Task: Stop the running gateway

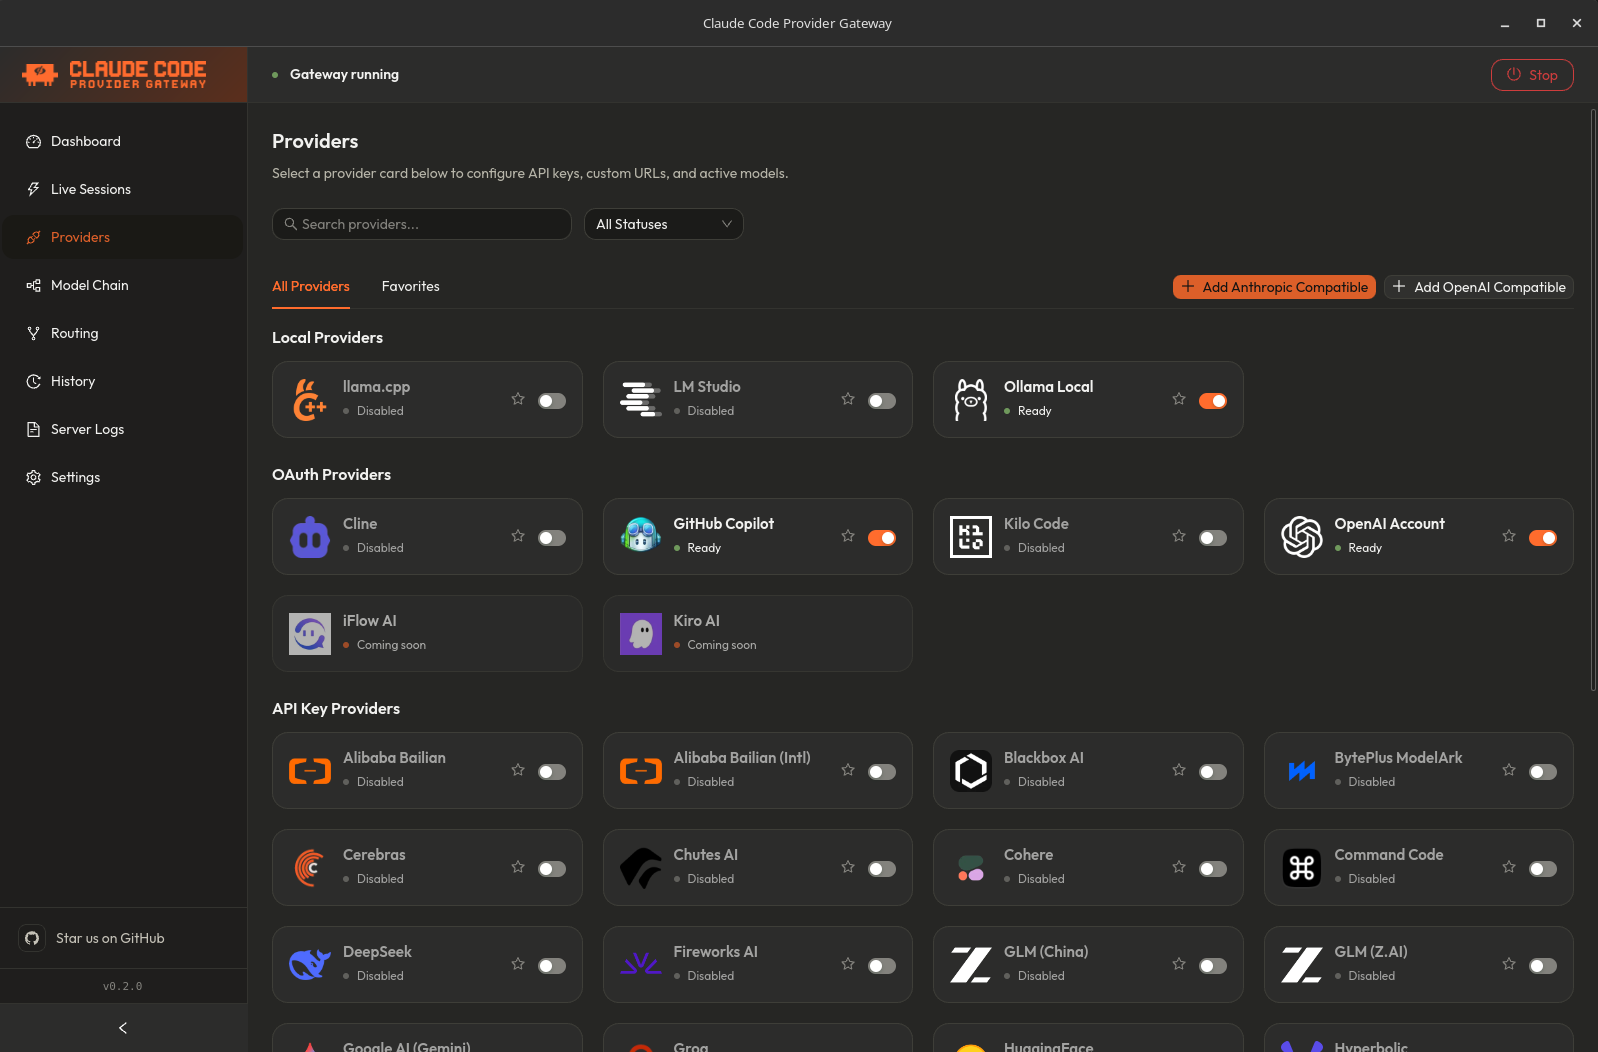Action: pos(1532,75)
